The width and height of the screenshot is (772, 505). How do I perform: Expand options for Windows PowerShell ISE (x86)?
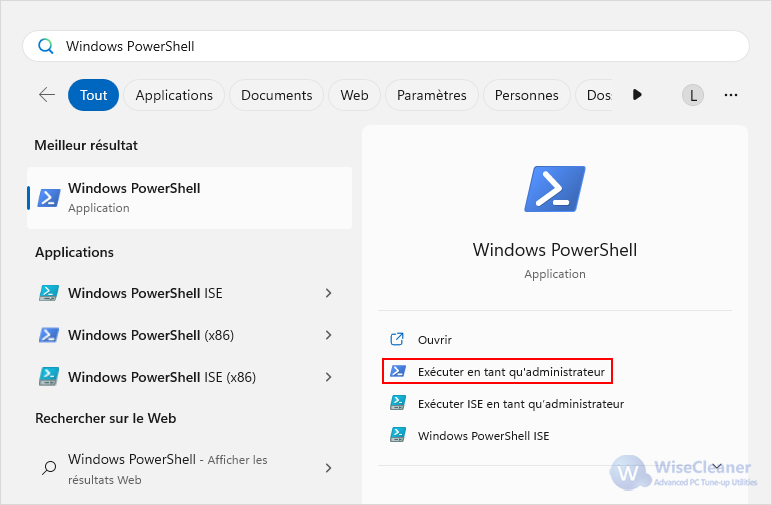coord(328,377)
